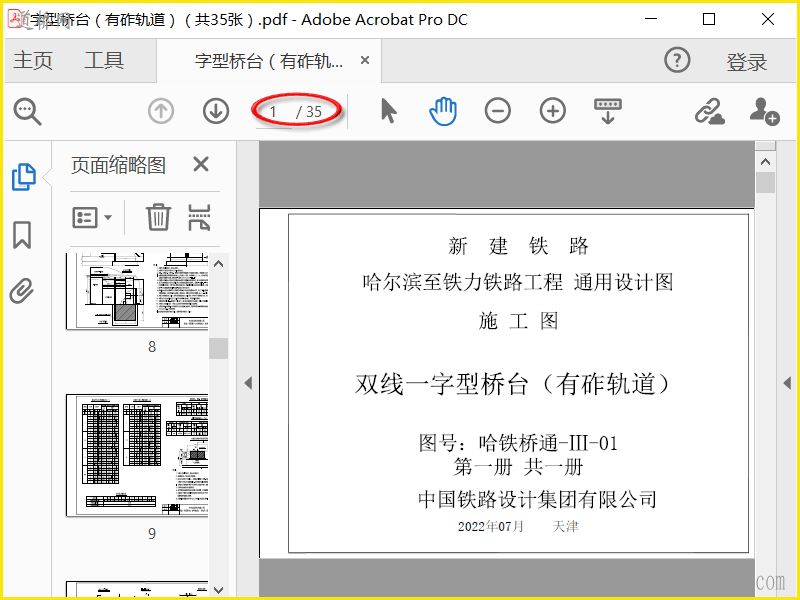Click date text 2022年07月
Image resolution: width=800 pixels, height=600 pixels.
(490, 526)
